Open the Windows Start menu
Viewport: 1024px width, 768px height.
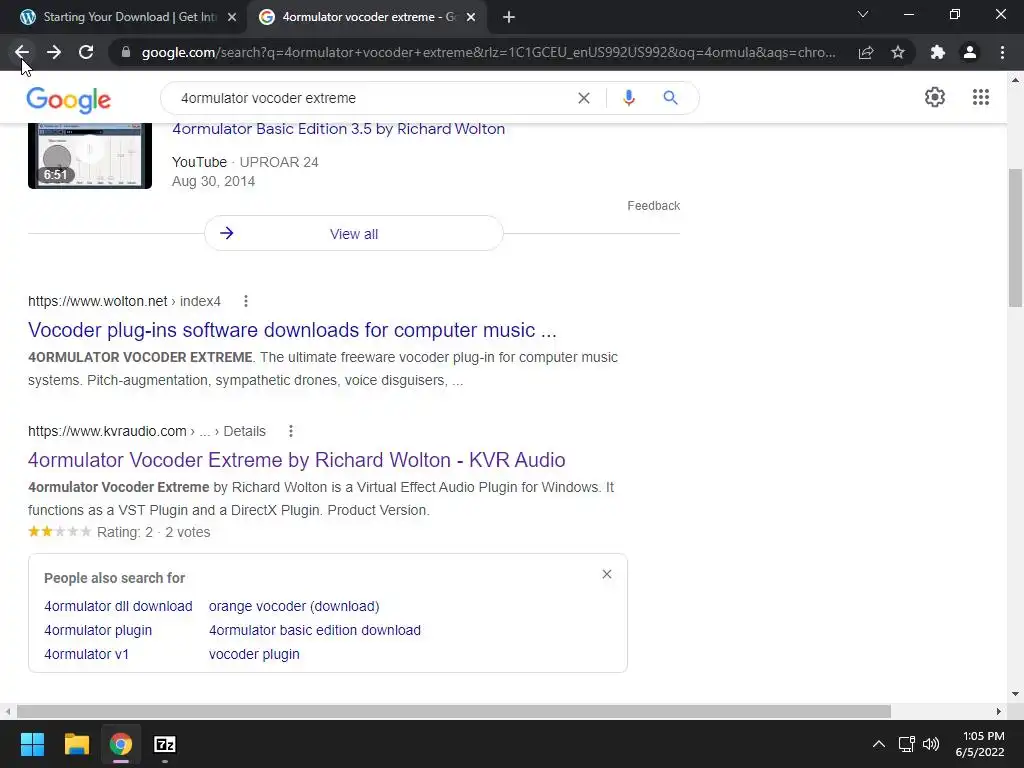coord(32,744)
